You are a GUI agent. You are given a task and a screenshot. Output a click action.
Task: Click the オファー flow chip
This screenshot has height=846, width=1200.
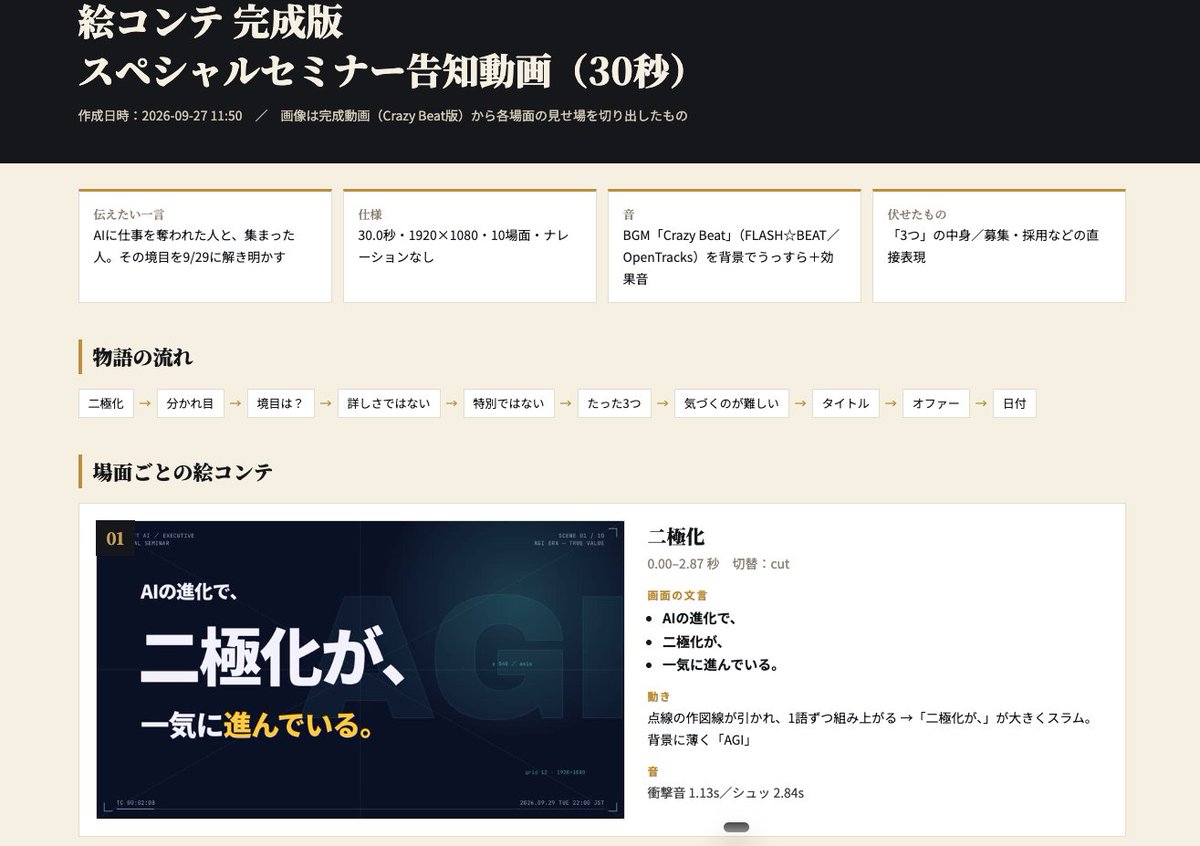pyautogui.click(x=936, y=404)
